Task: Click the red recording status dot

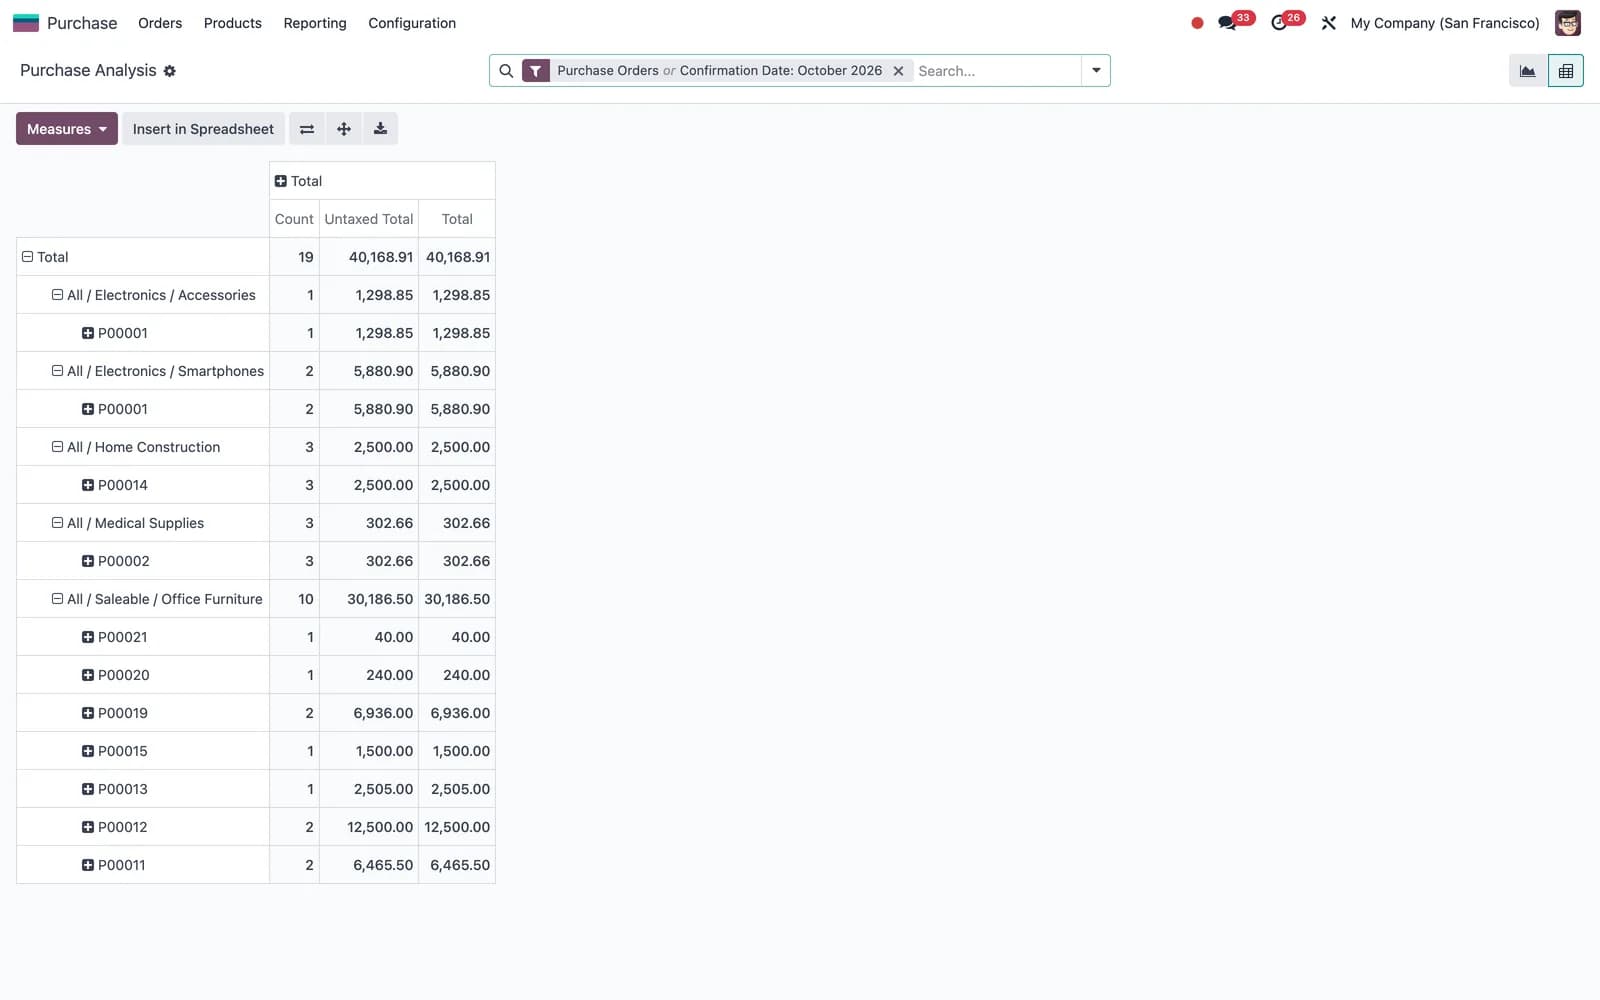Action: click(x=1197, y=23)
